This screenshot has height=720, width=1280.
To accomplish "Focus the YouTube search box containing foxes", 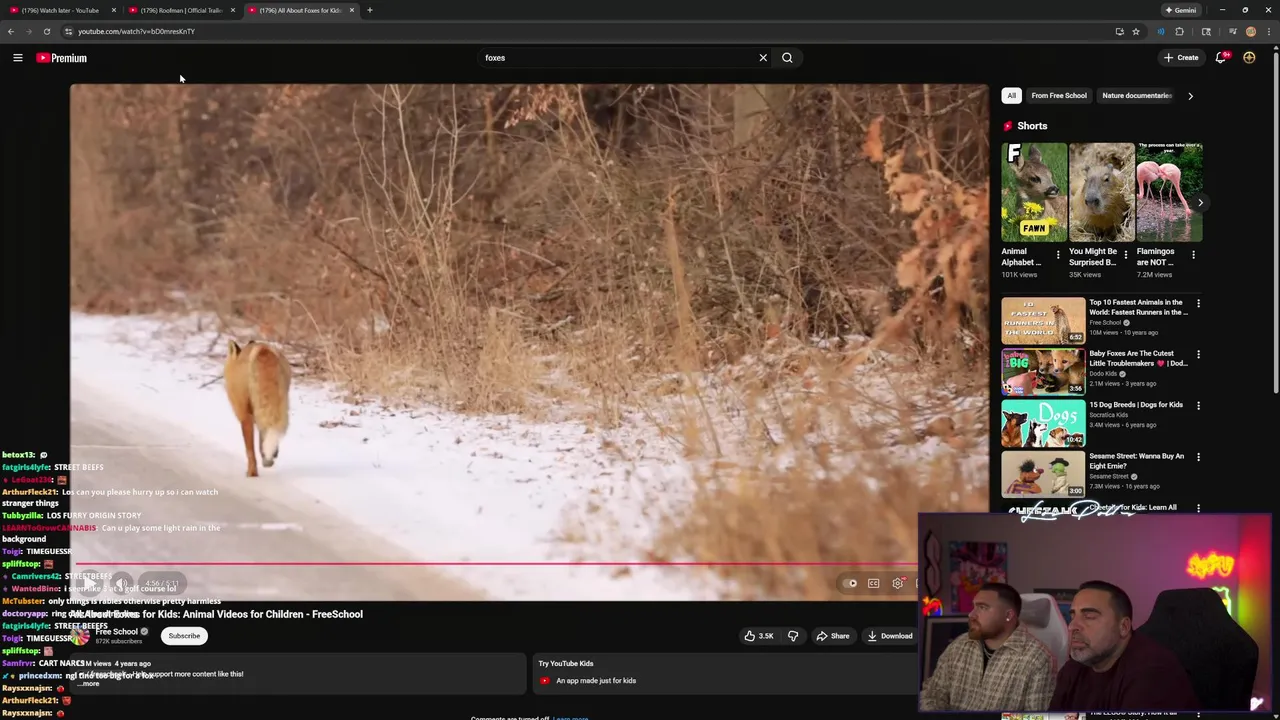I will [617, 58].
